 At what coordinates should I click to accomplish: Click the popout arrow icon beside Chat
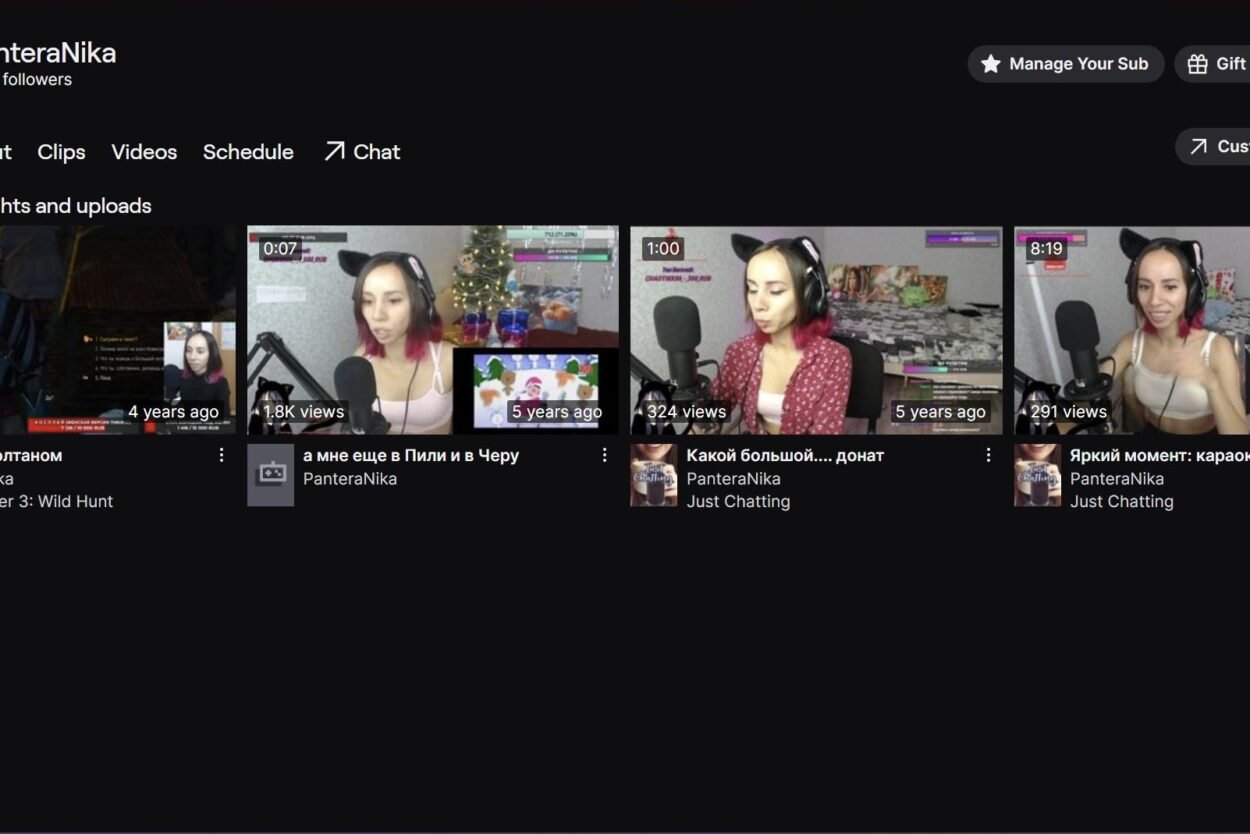coord(334,151)
